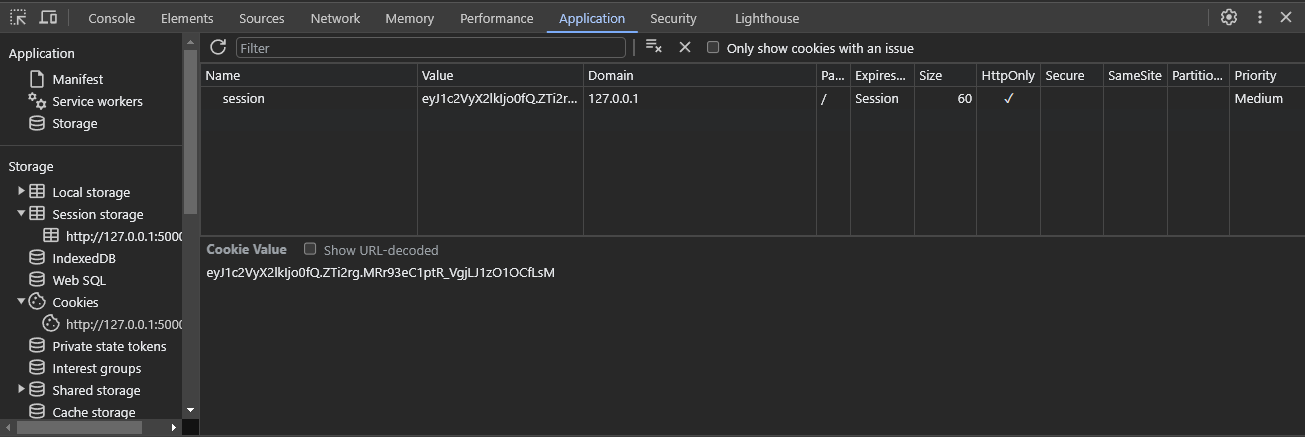Switch to the Network tab

(x=335, y=18)
